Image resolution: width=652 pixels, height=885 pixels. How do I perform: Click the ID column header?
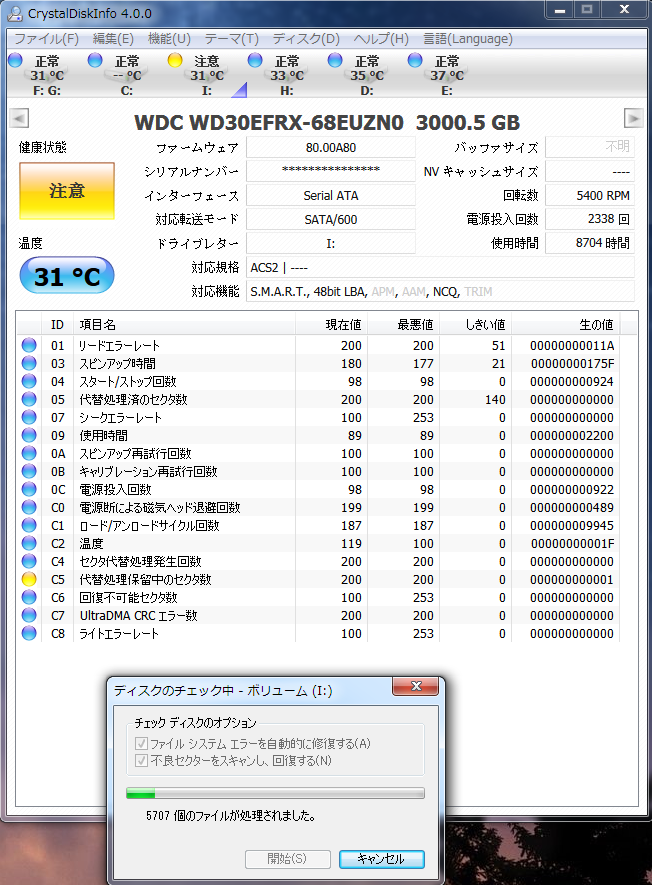tap(57, 325)
